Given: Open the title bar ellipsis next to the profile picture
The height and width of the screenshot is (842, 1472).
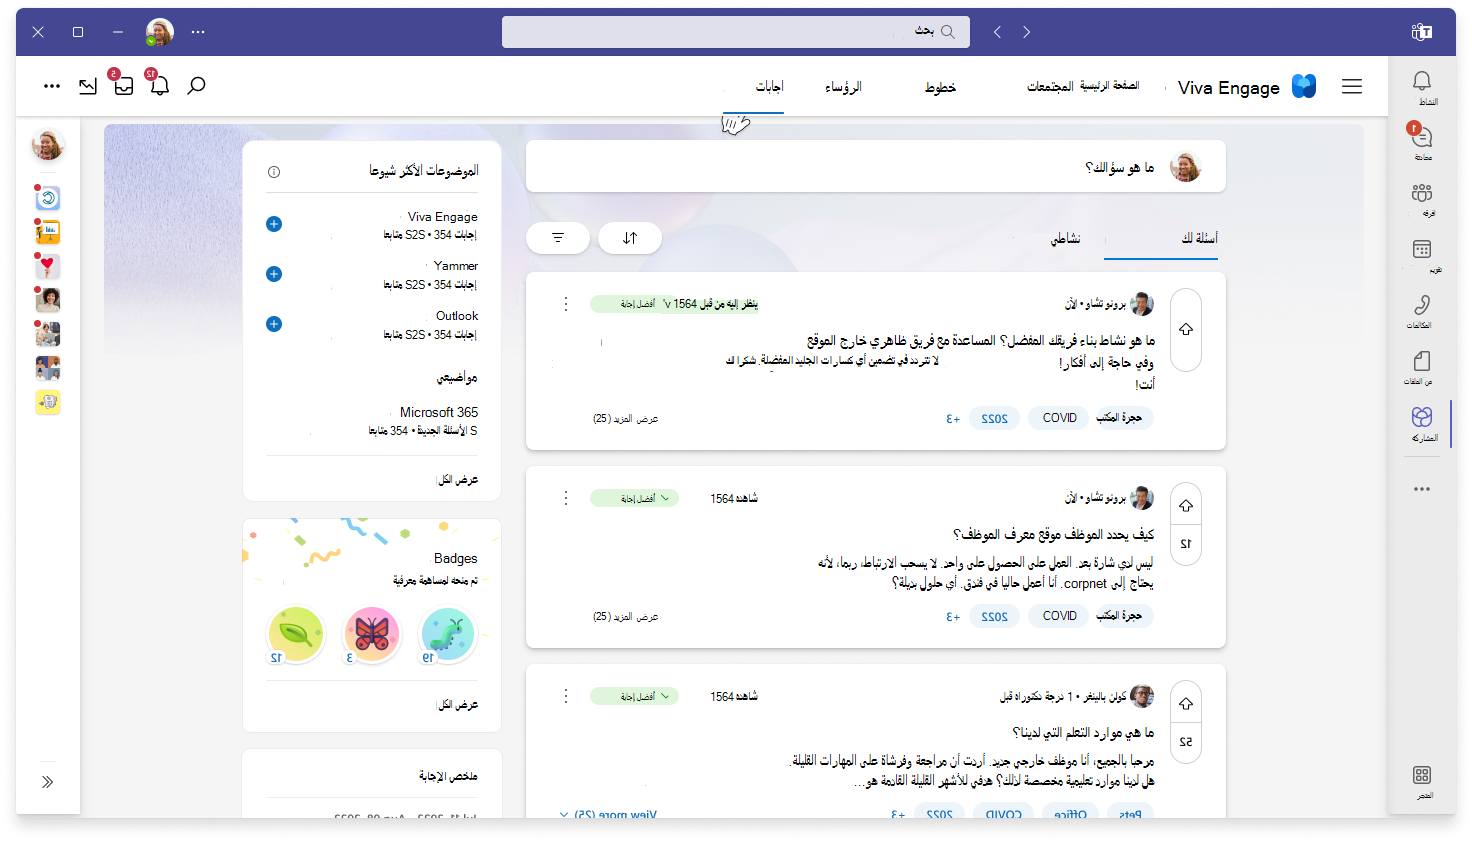Looking at the screenshot, I should click(x=198, y=32).
